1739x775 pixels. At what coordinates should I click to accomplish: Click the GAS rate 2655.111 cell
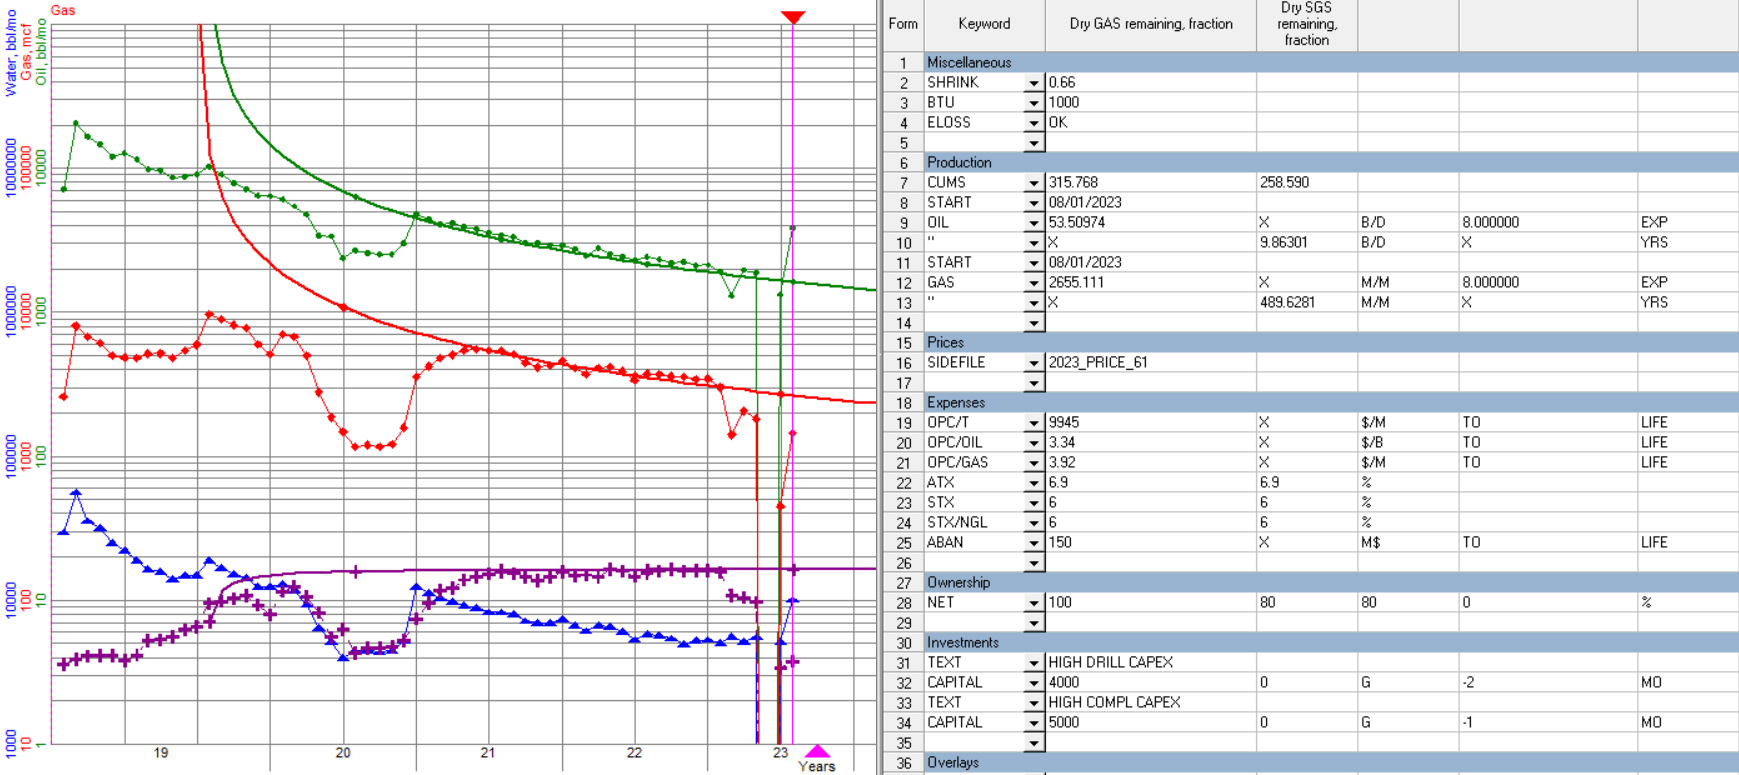(x=1150, y=282)
